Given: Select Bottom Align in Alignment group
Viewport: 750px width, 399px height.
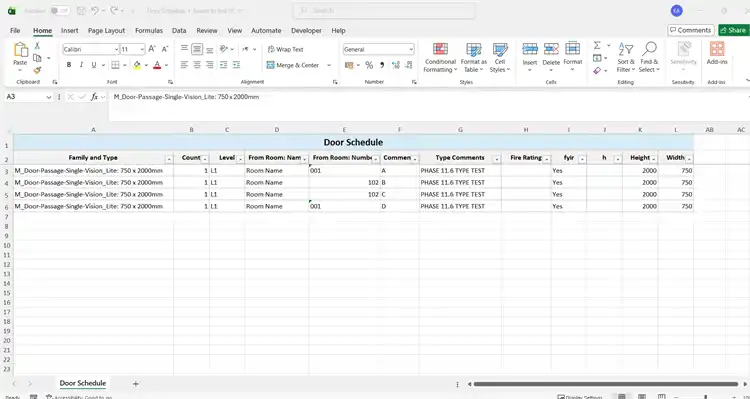Looking at the screenshot, I should pyautogui.click(x=210, y=49).
